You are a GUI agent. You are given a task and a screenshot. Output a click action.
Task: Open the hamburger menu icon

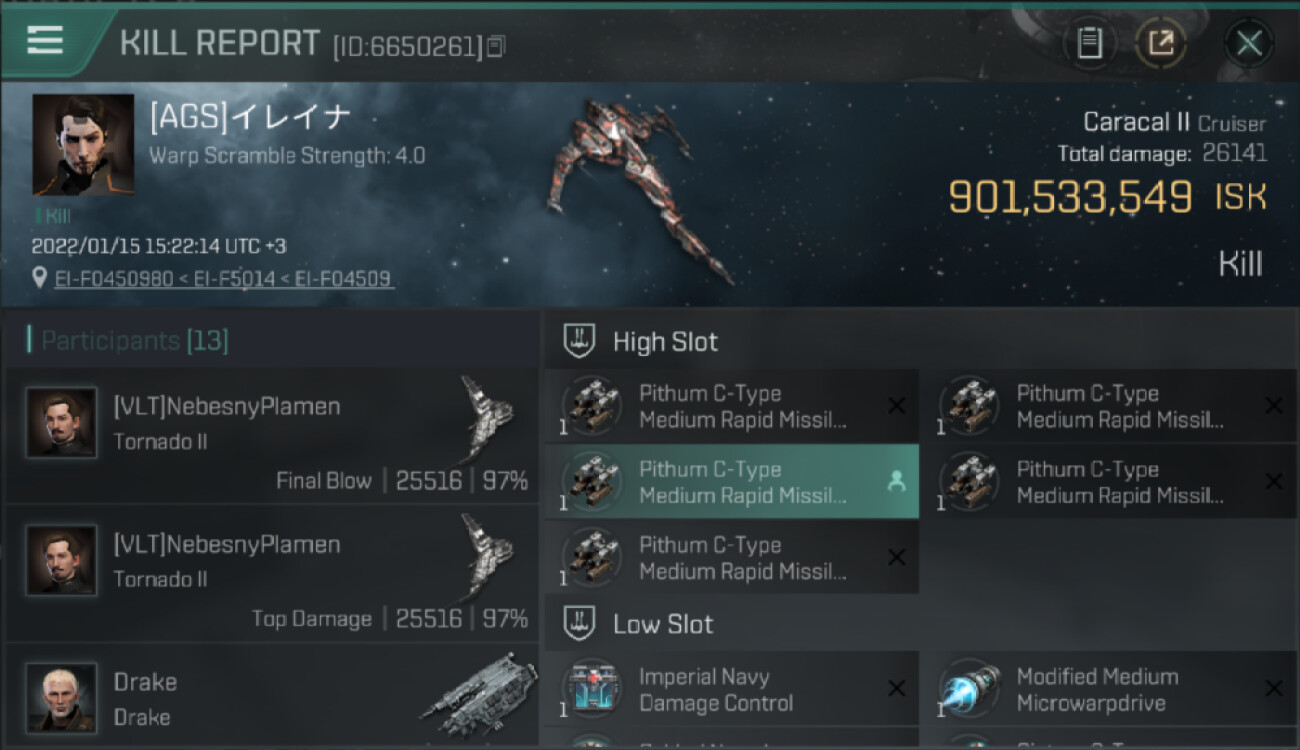coord(45,40)
